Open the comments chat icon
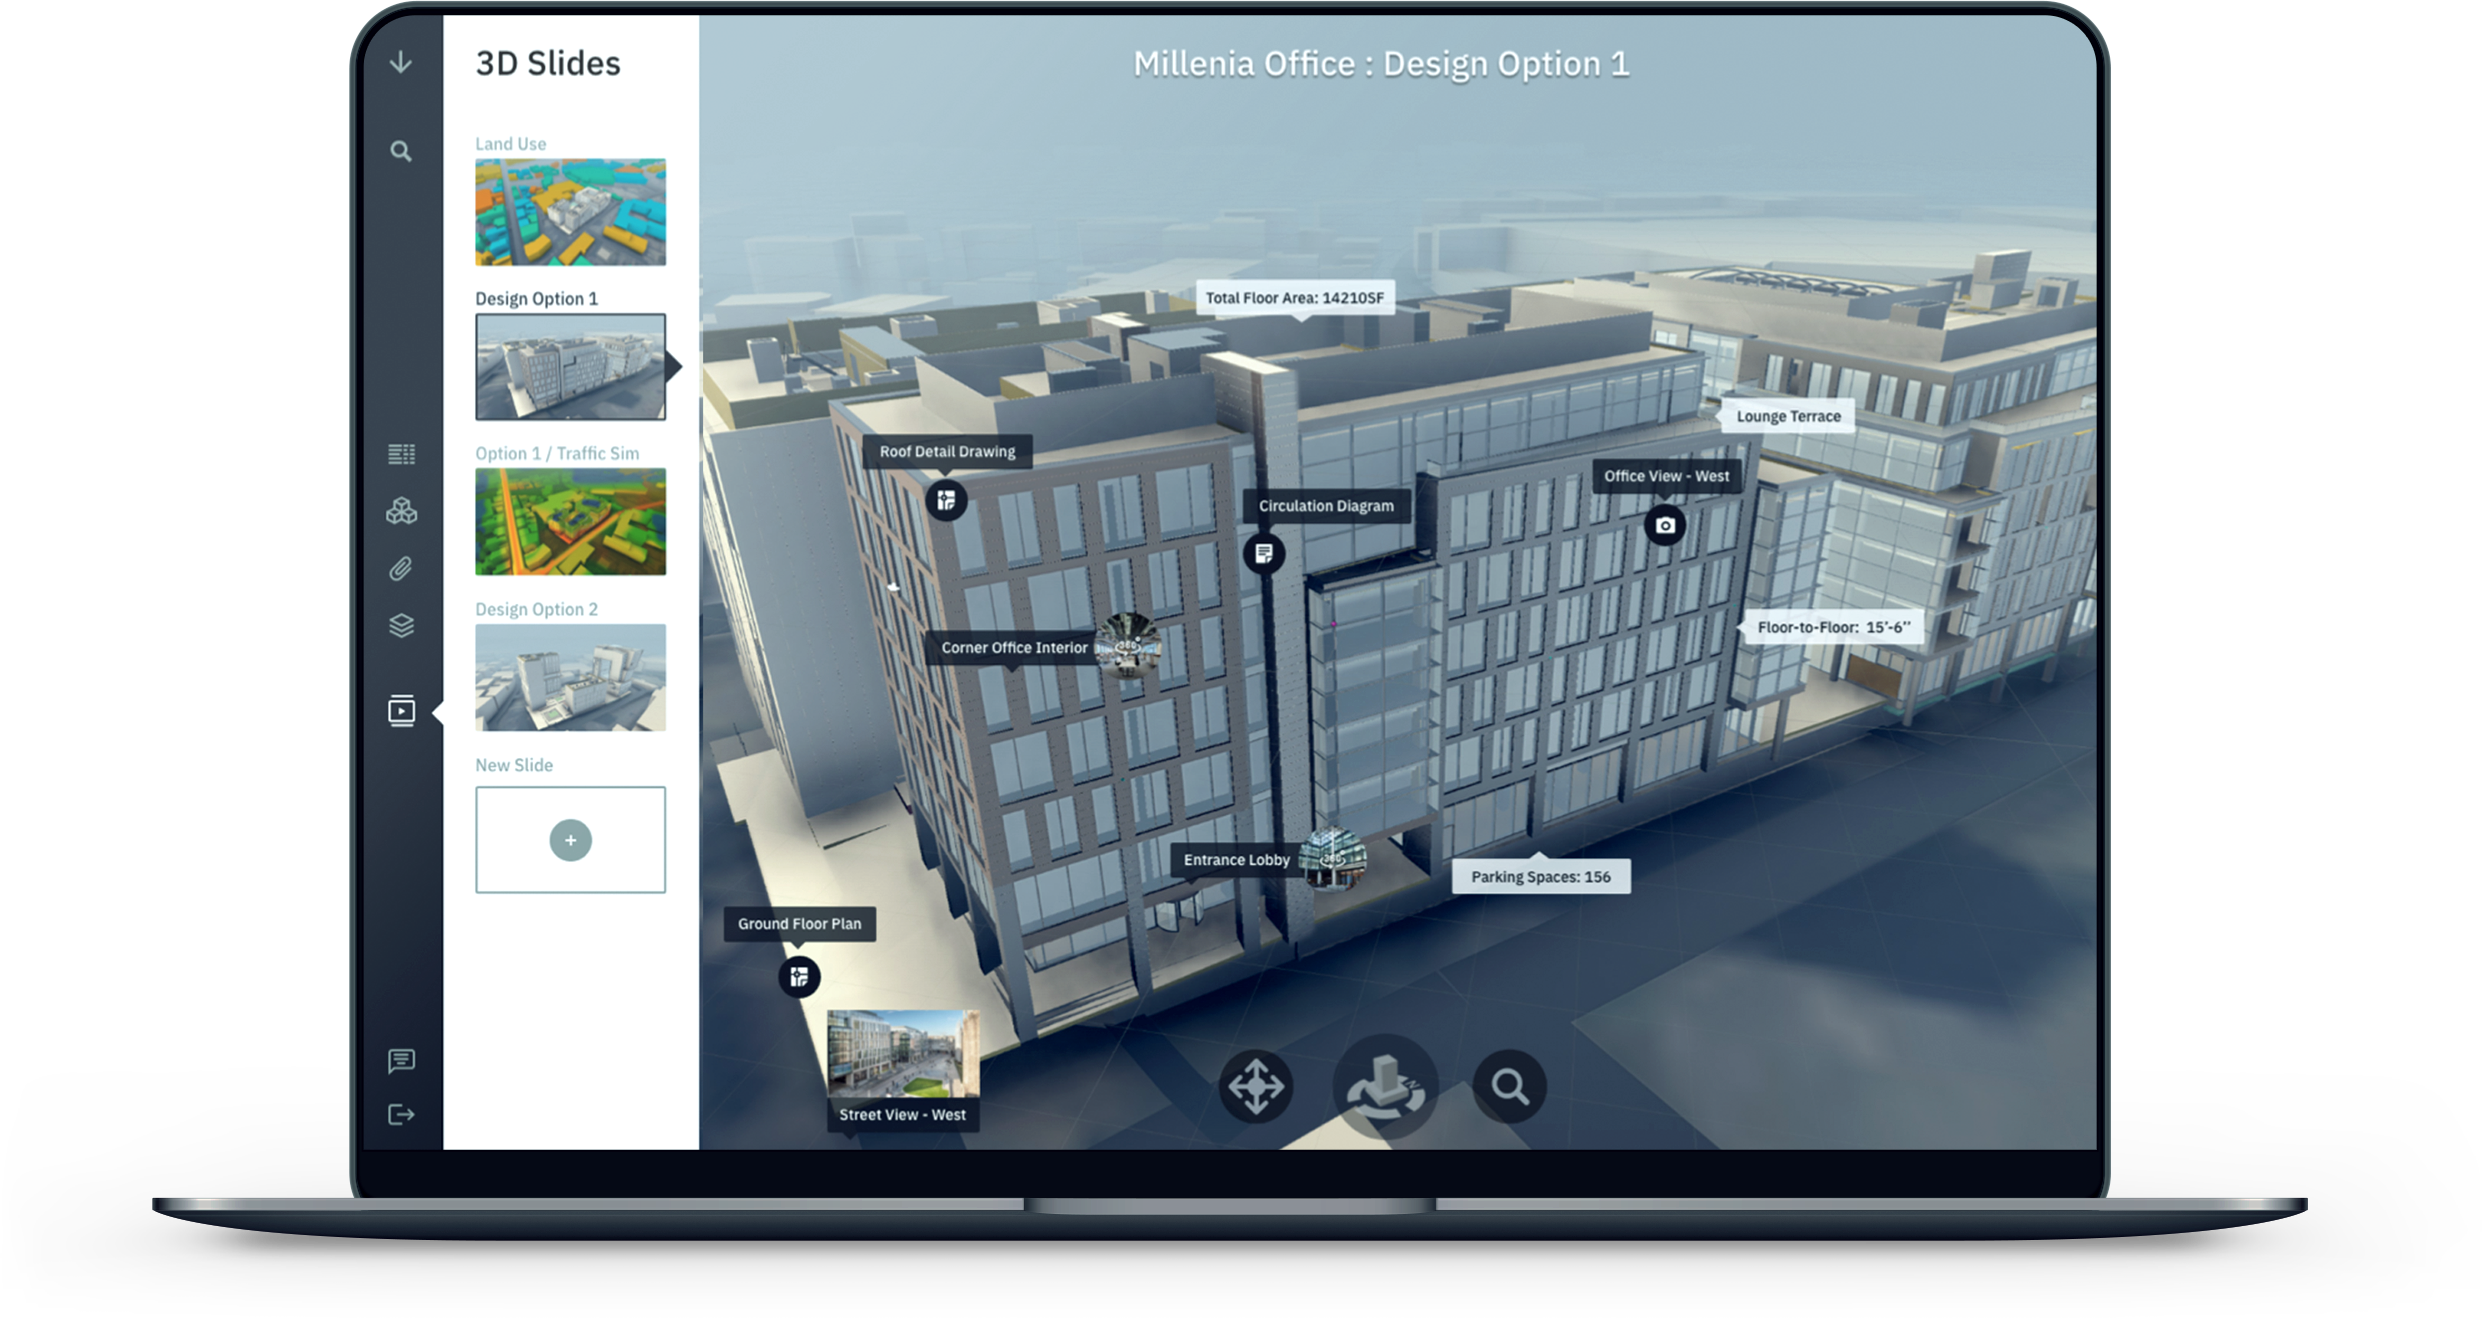Viewport: 2482px width, 1318px height. point(401,1060)
